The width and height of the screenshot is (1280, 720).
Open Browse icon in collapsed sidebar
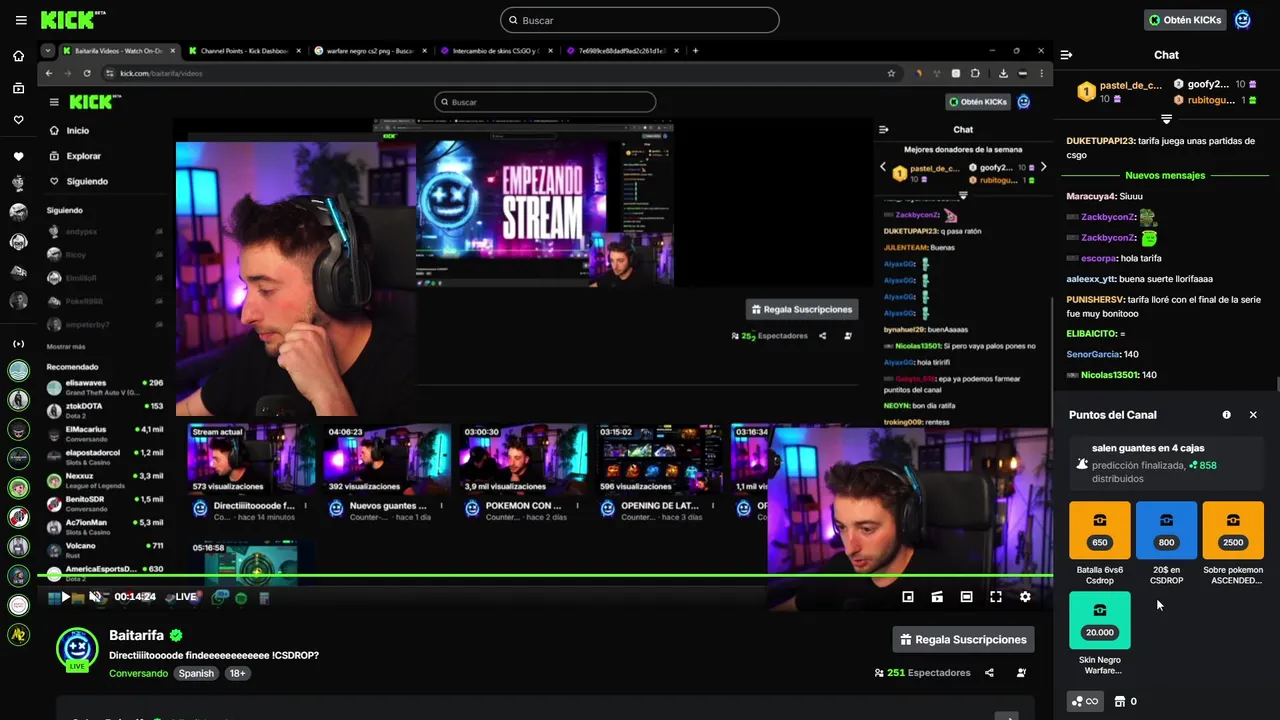click(x=18, y=88)
